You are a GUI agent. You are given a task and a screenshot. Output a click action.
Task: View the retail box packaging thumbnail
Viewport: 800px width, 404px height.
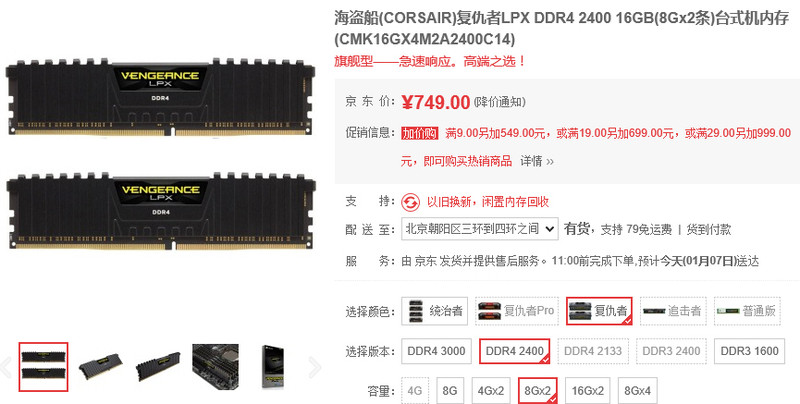[272, 367]
